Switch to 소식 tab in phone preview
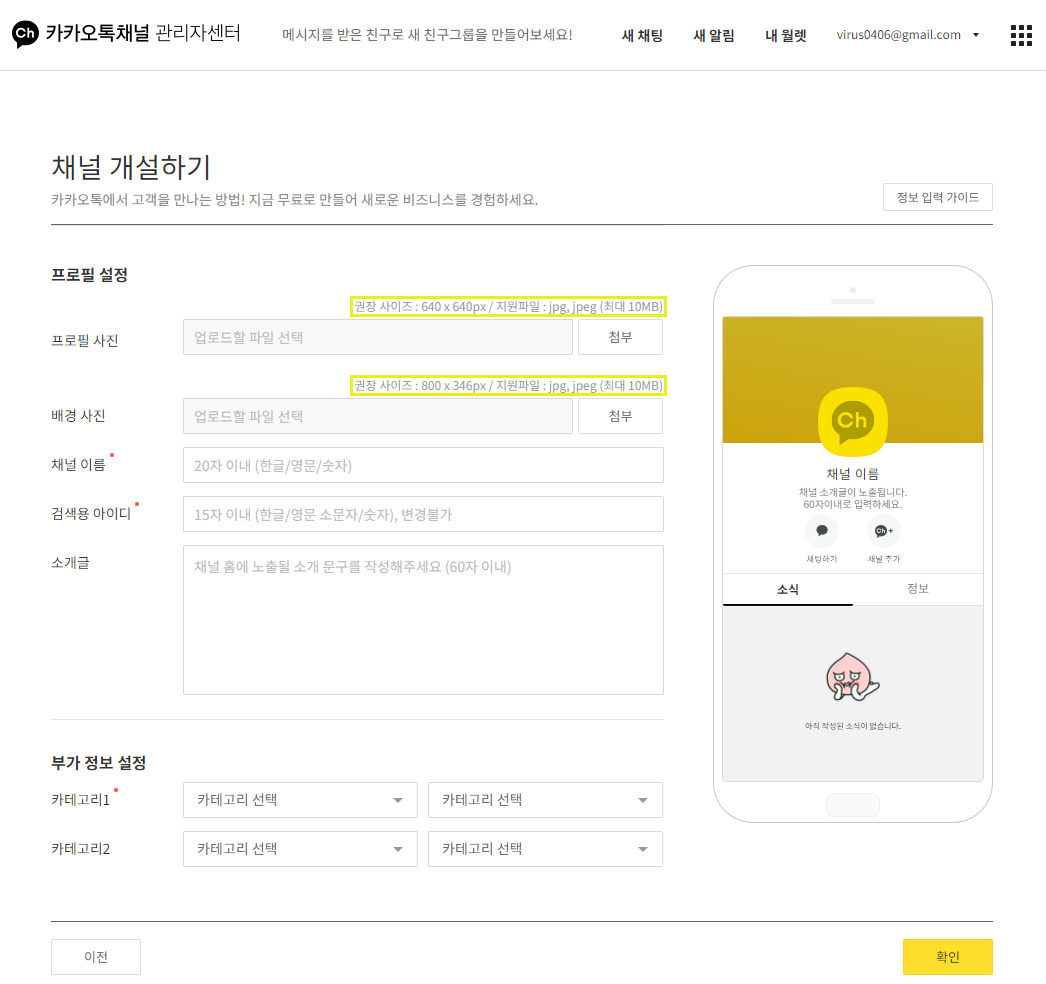Screen dimensions: 1046x984 point(788,589)
